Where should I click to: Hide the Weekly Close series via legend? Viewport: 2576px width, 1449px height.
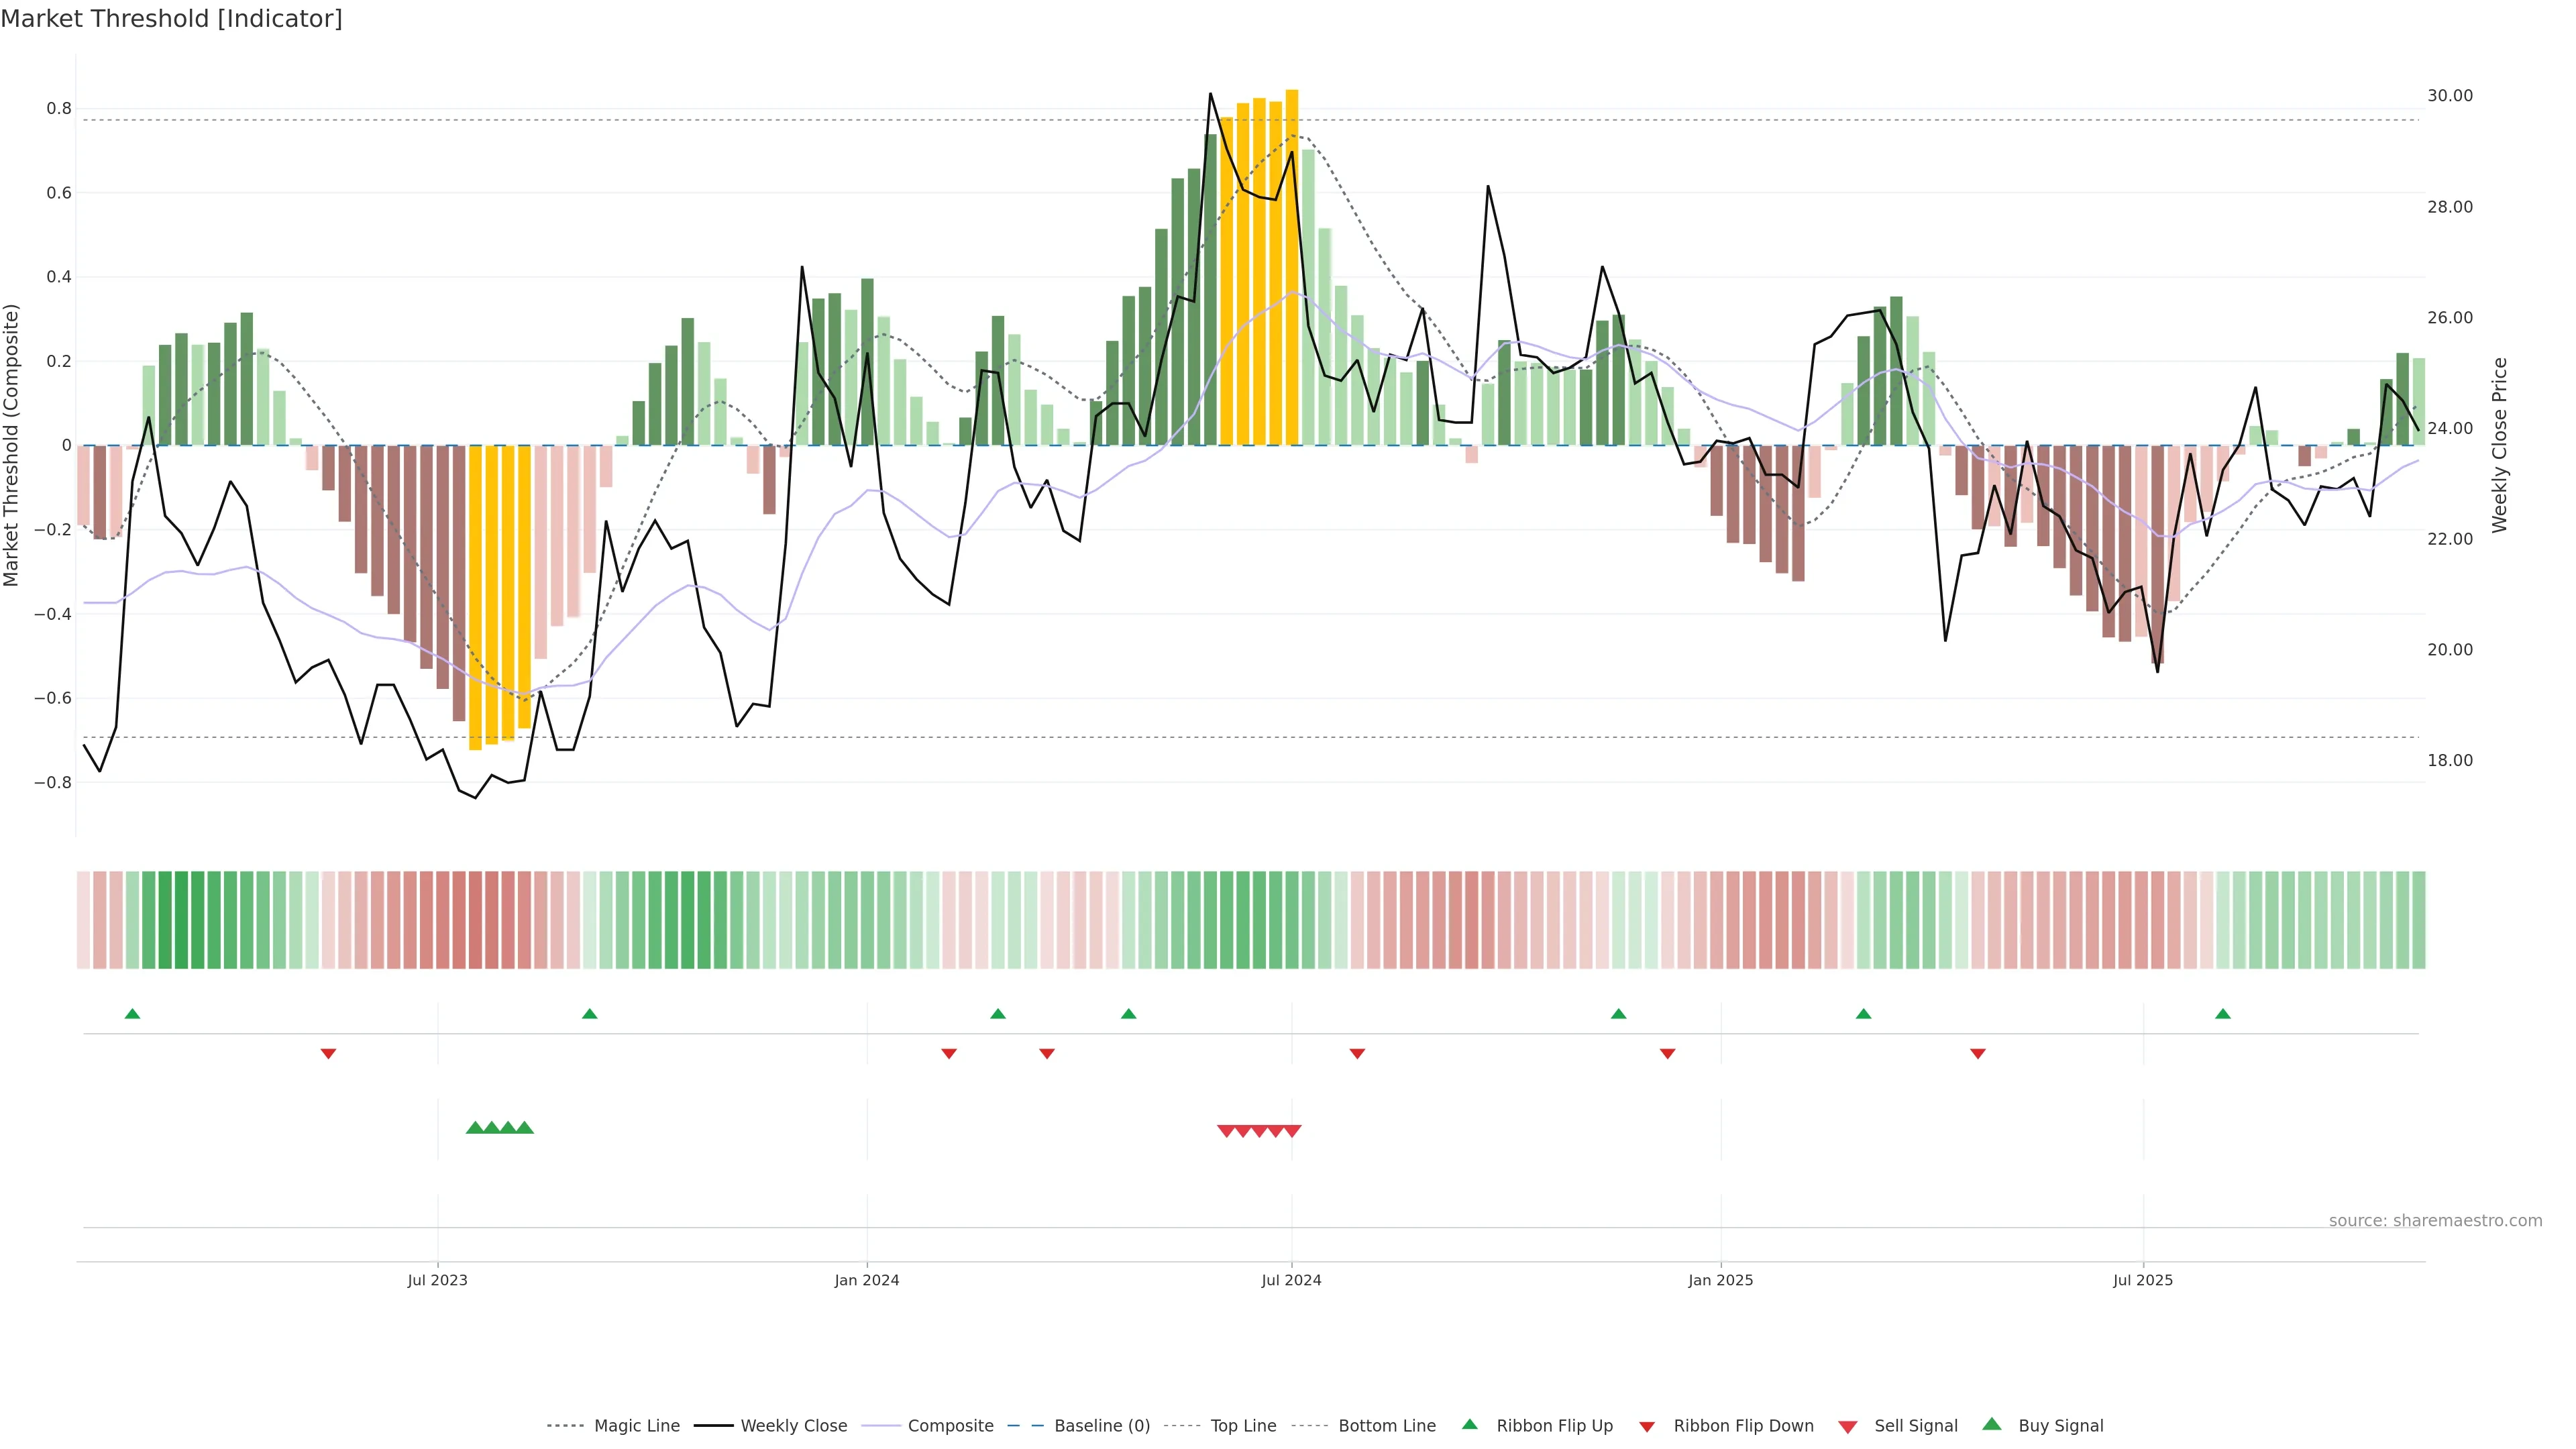point(793,1426)
